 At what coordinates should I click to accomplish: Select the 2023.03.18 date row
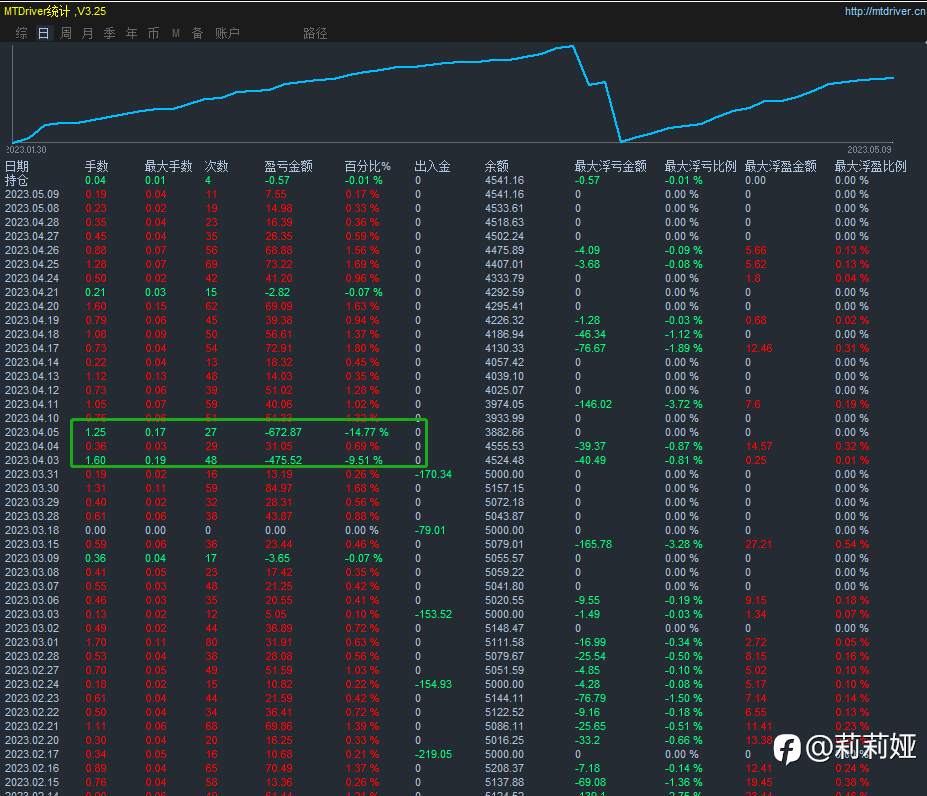click(32, 530)
